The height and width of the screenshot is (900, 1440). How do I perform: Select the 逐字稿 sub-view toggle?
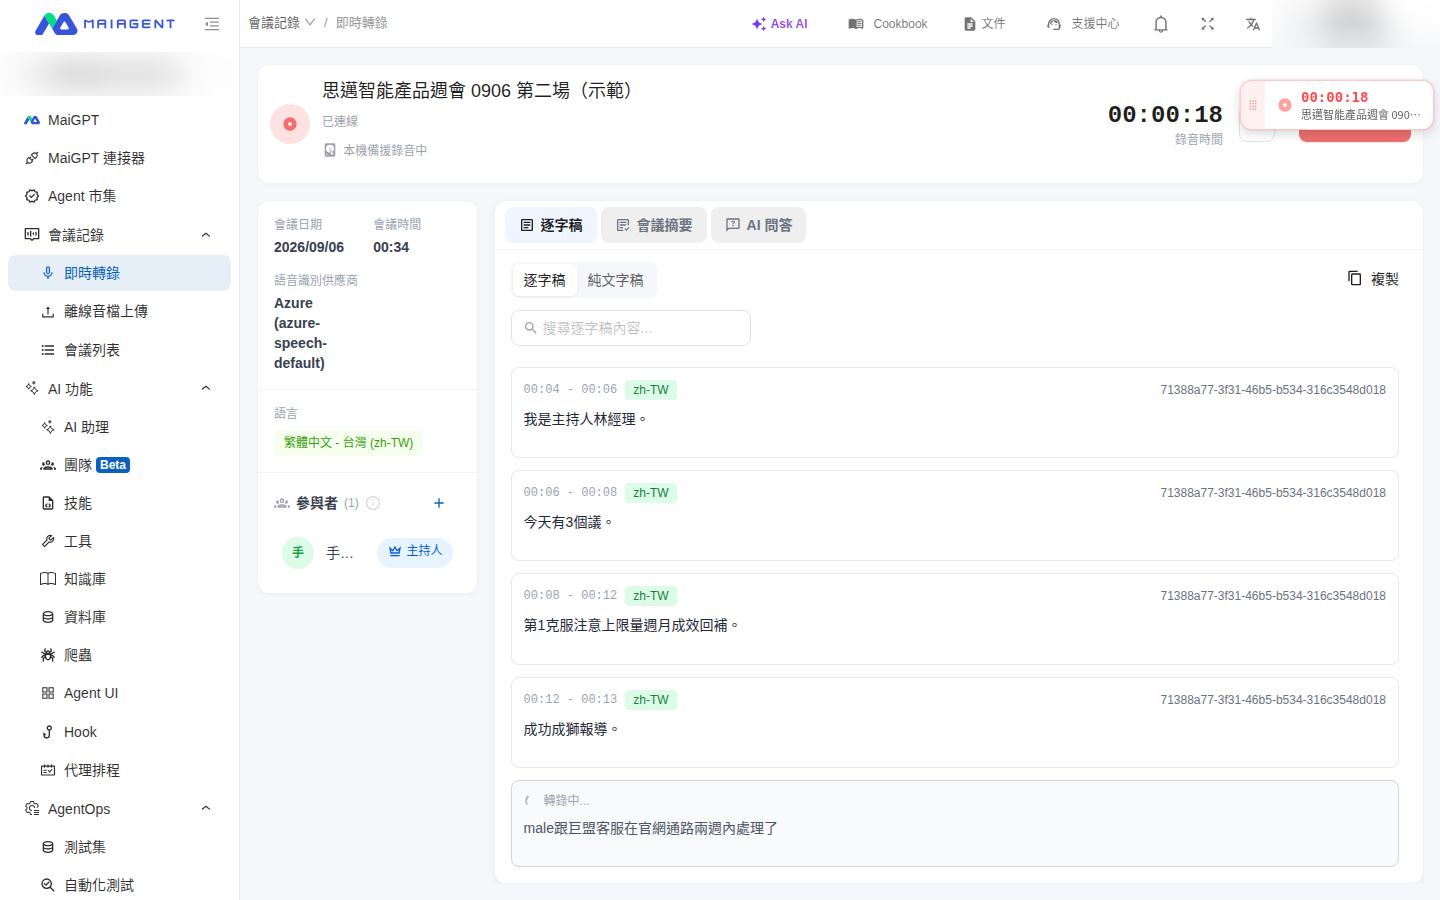[x=544, y=280]
